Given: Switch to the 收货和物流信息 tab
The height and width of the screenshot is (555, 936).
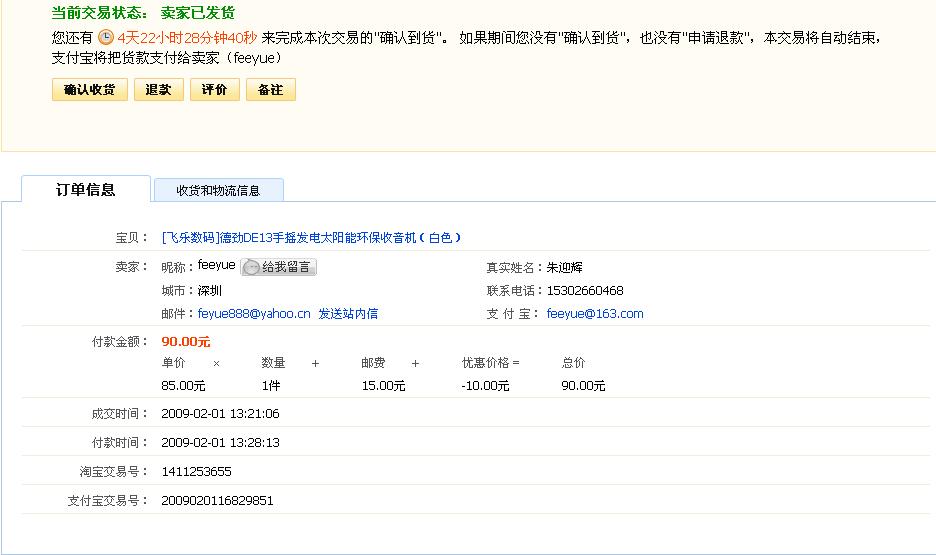Looking at the screenshot, I should (218, 190).
